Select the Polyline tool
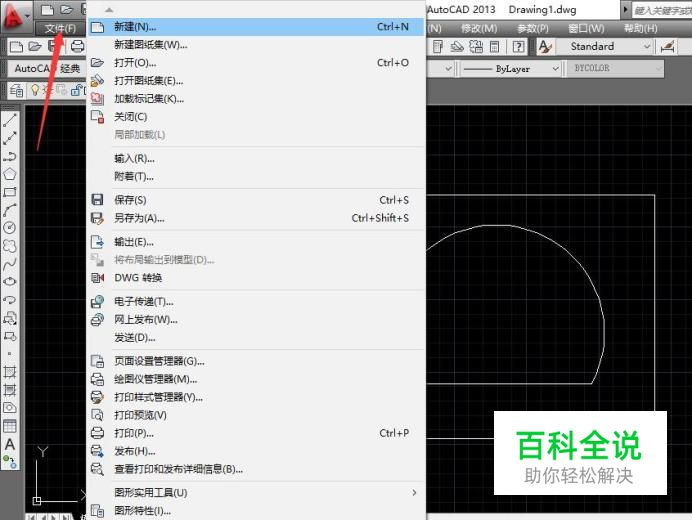The image size is (692, 520). (x=10, y=156)
